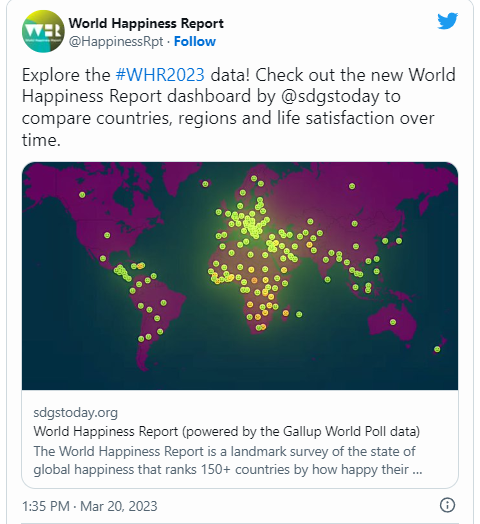Click the tweet info circle icon

[x=447, y=505]
